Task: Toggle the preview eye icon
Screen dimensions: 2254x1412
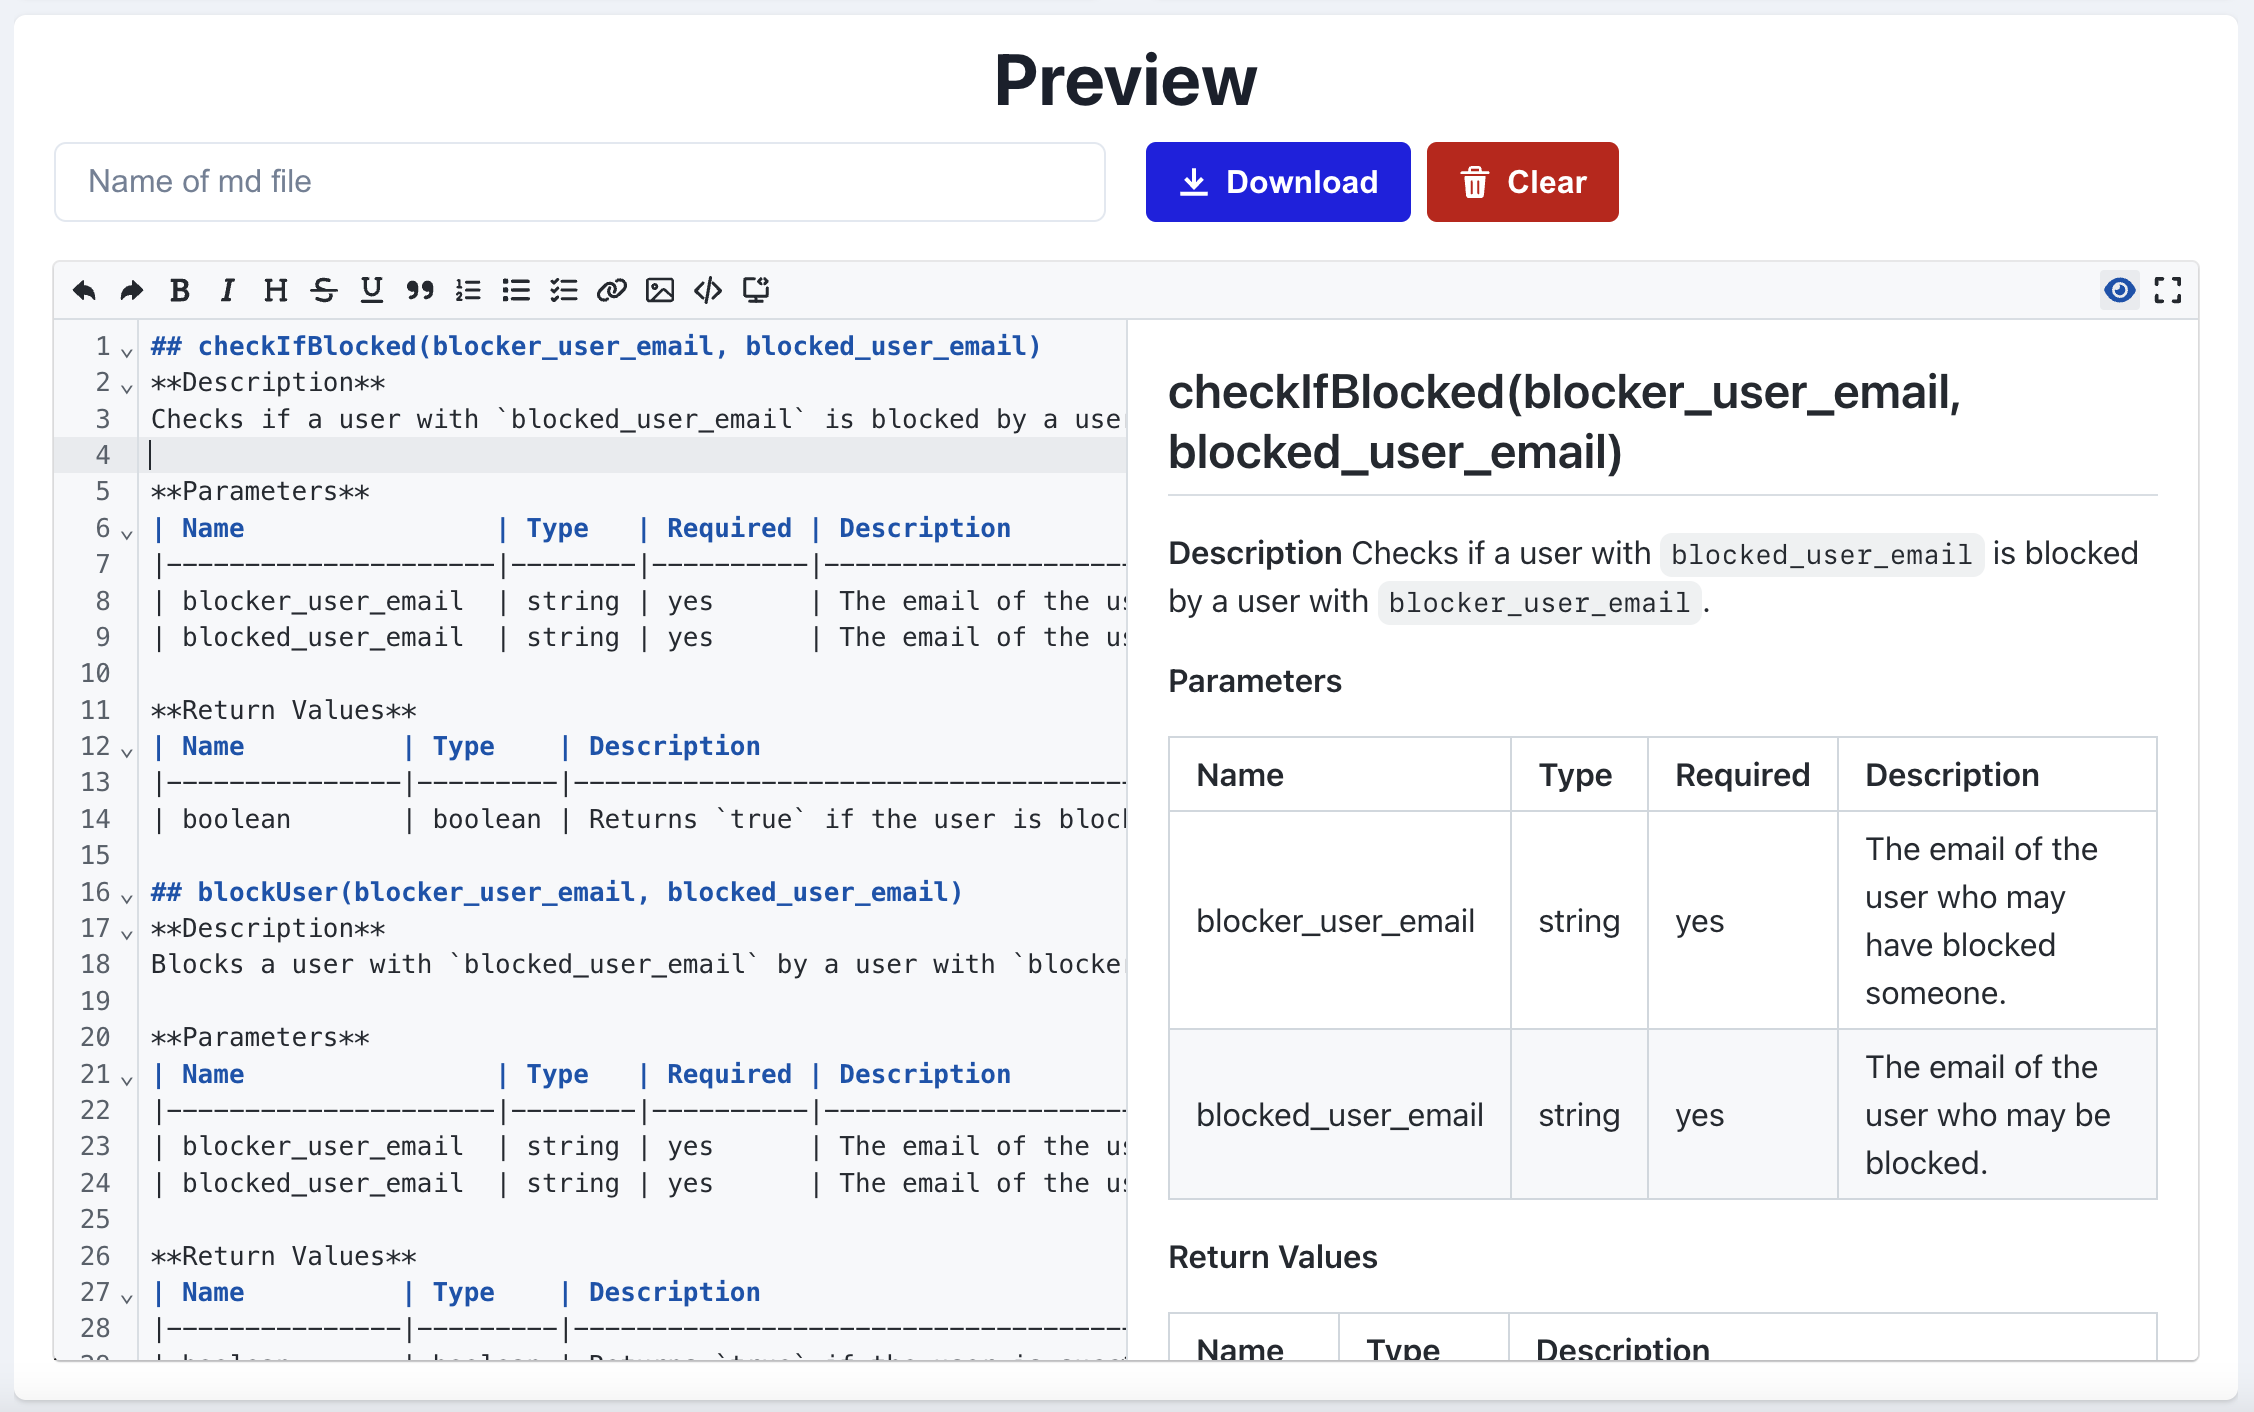Action: tap(2119, 291)
